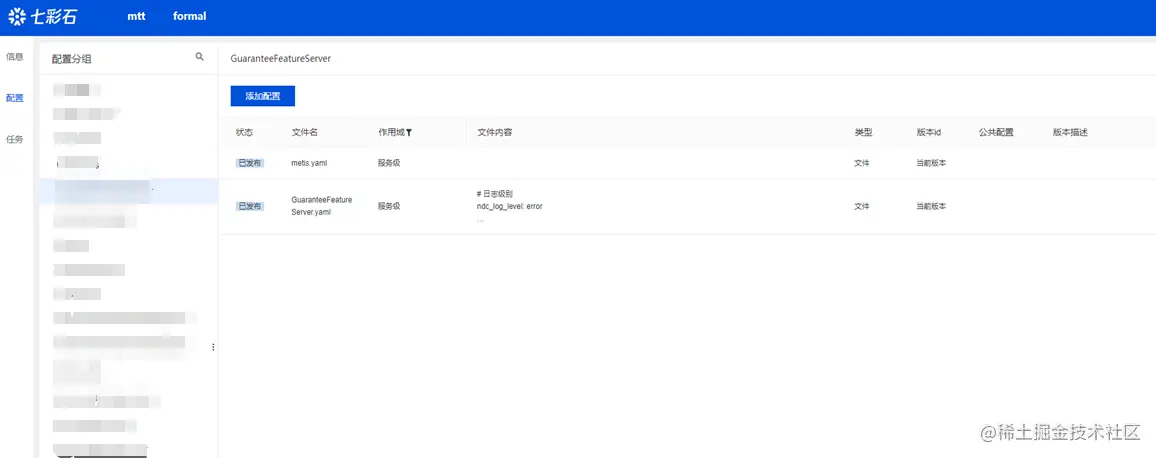This screenshot has width=1156, height=458.
Task: Open the three-dot menu in sidebar
Action: pyautogui.click(x=214, y=347)
